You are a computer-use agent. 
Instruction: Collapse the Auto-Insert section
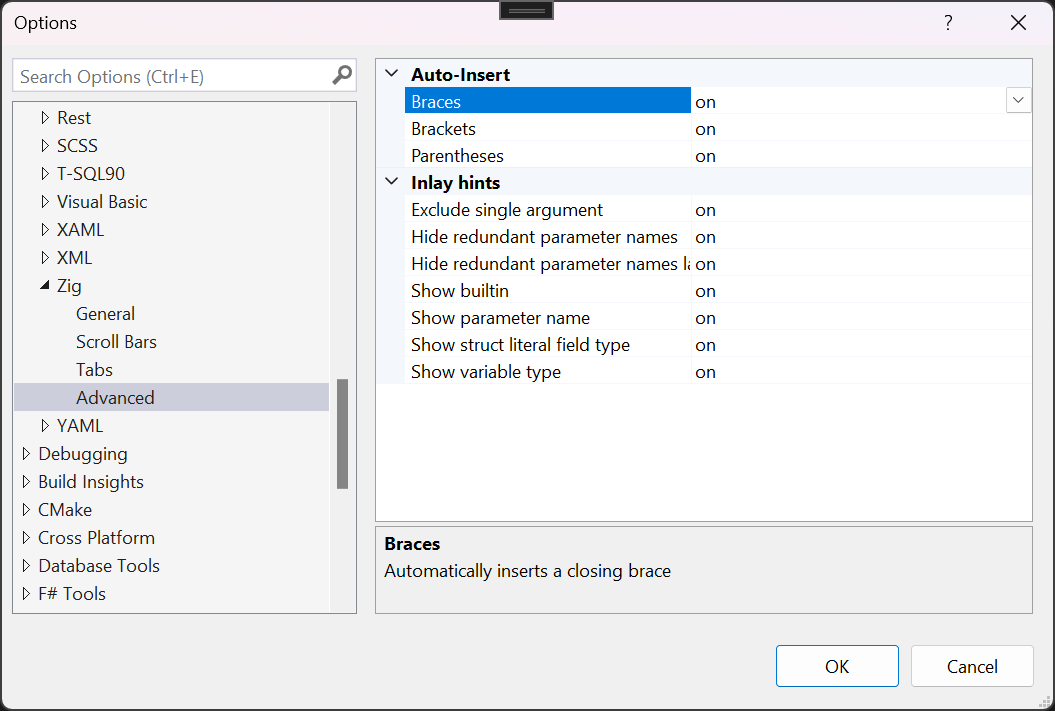(x=391, y=73)
